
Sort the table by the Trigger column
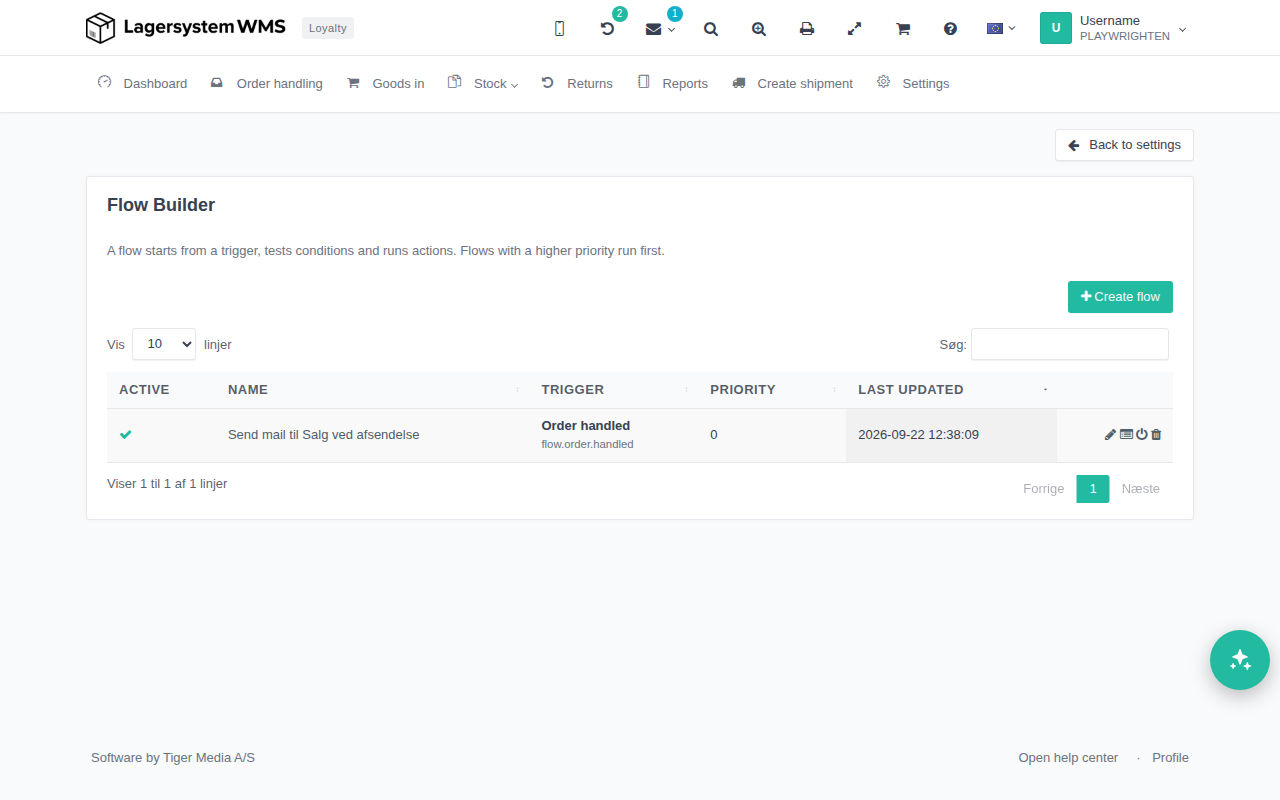pos(614,390)
